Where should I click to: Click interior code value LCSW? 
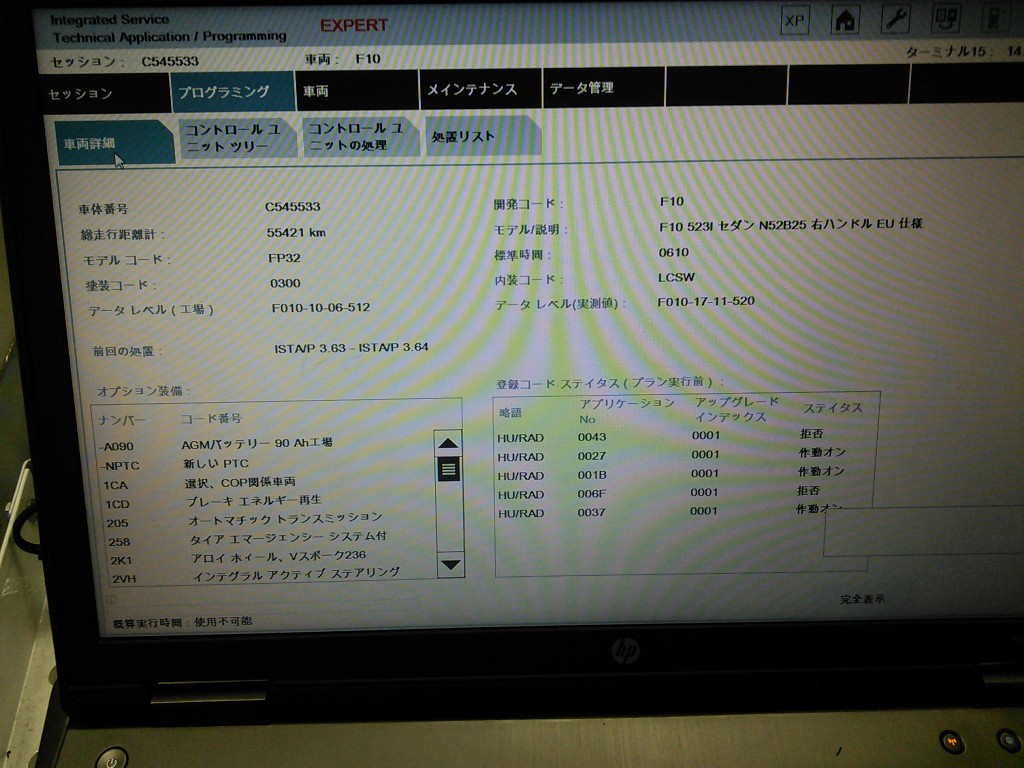point(676,277)
